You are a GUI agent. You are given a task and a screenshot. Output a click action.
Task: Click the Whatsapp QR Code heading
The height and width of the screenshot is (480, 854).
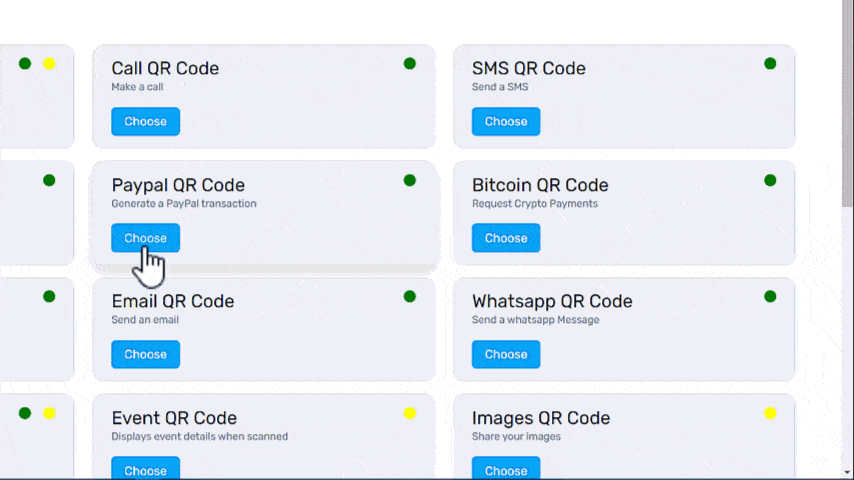click(552, 301)
